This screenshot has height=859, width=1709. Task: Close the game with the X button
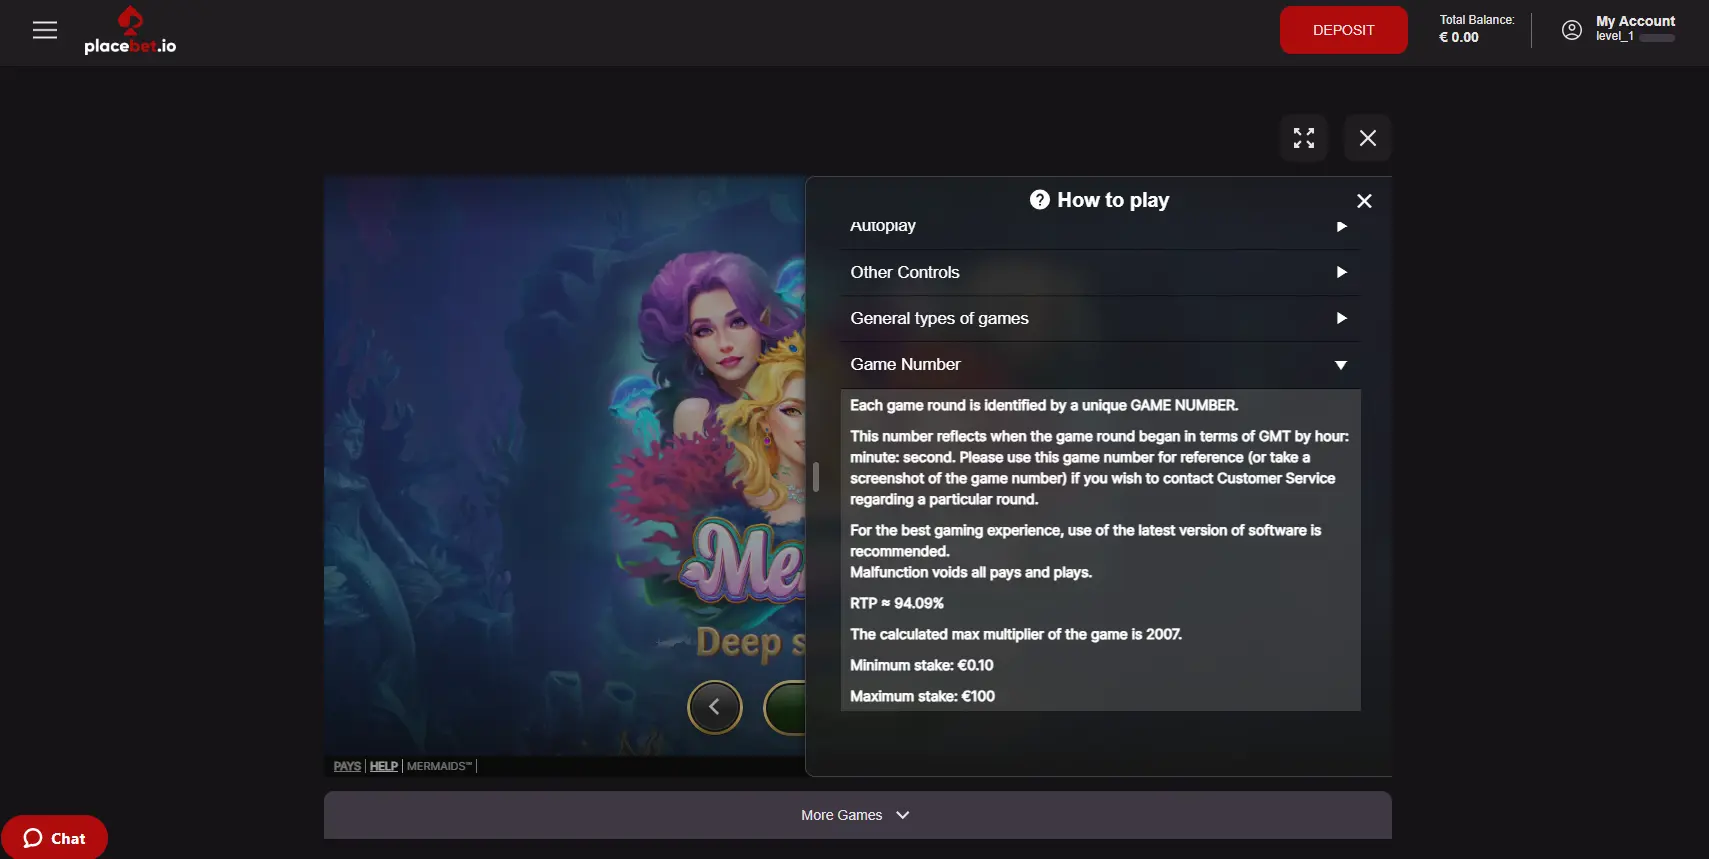tap(1368, 138)
